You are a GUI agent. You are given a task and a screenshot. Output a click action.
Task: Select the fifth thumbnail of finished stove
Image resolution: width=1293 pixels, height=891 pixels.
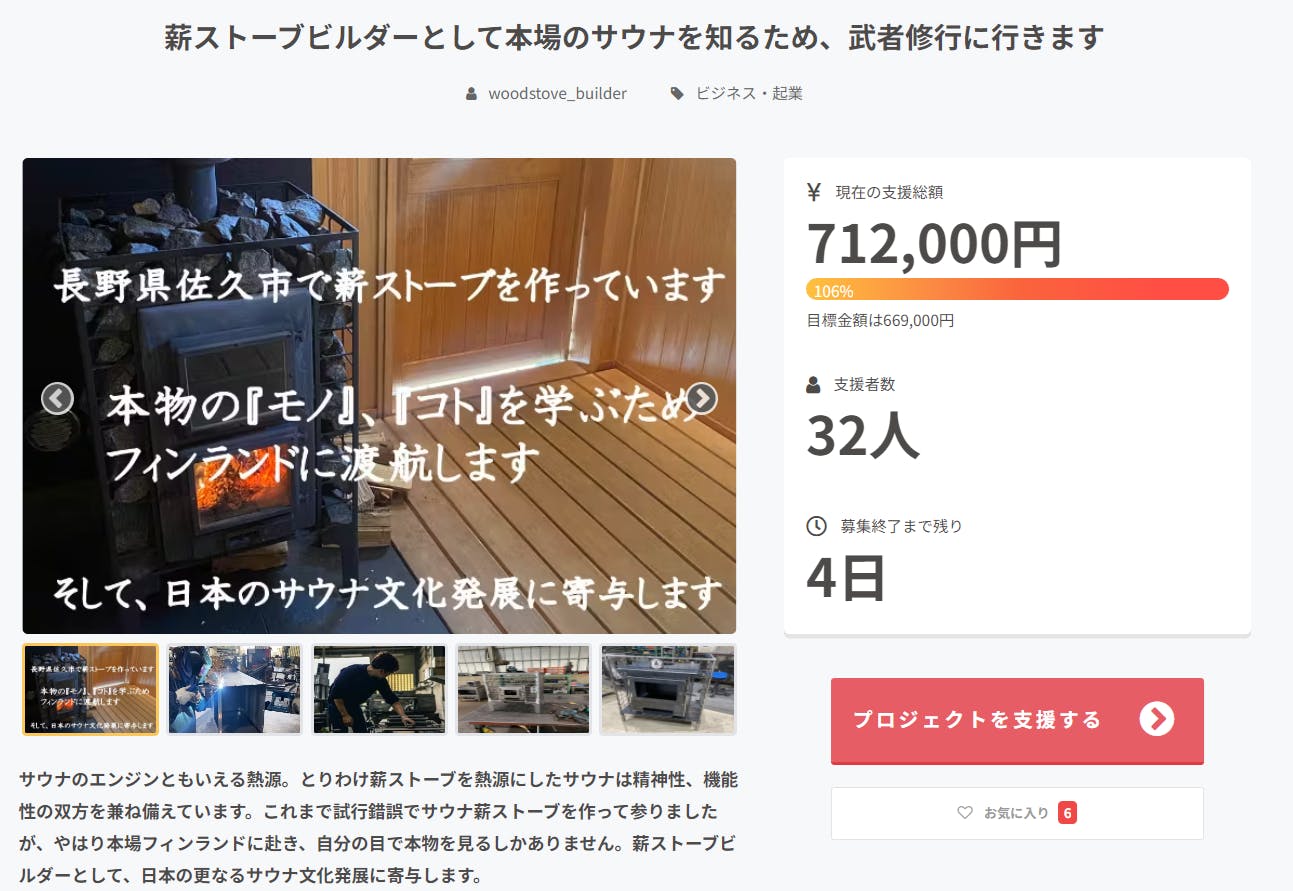coord(667,689)
